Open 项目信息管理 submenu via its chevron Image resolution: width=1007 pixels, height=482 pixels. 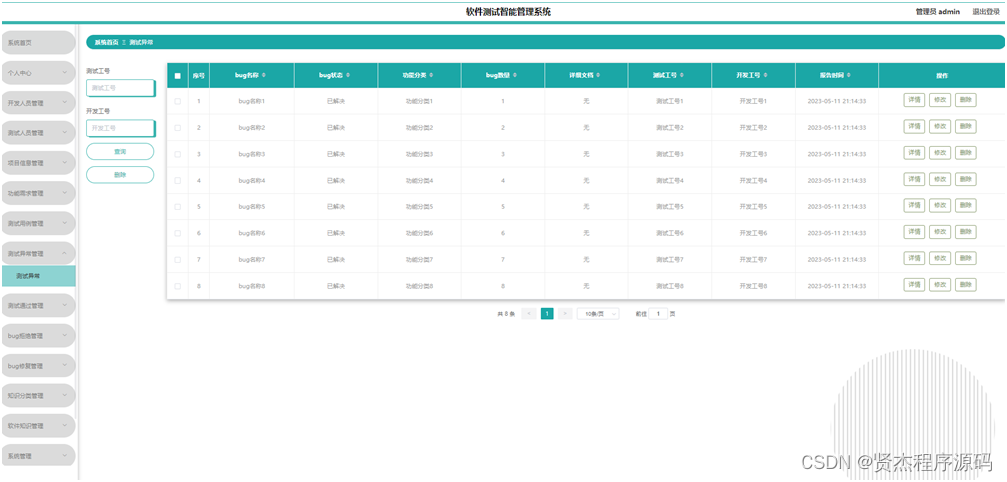point(64,163)
